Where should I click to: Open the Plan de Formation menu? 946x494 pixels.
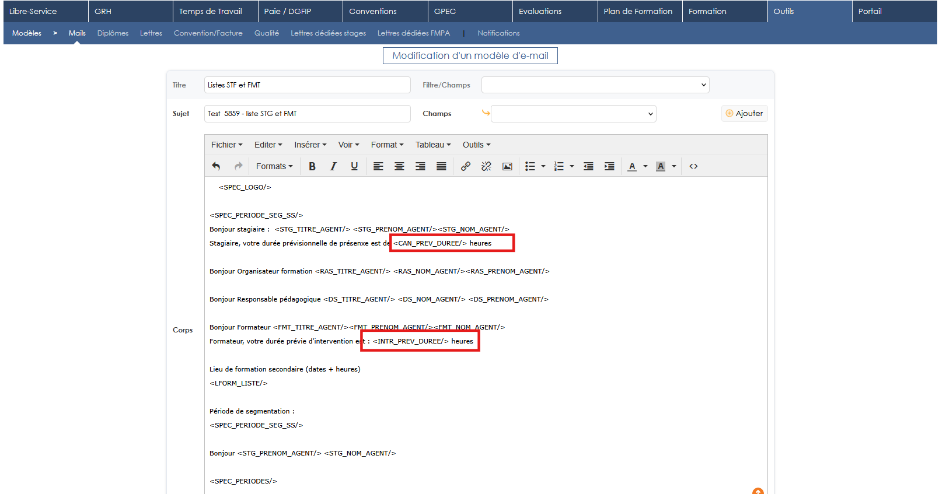click(640, 11)
